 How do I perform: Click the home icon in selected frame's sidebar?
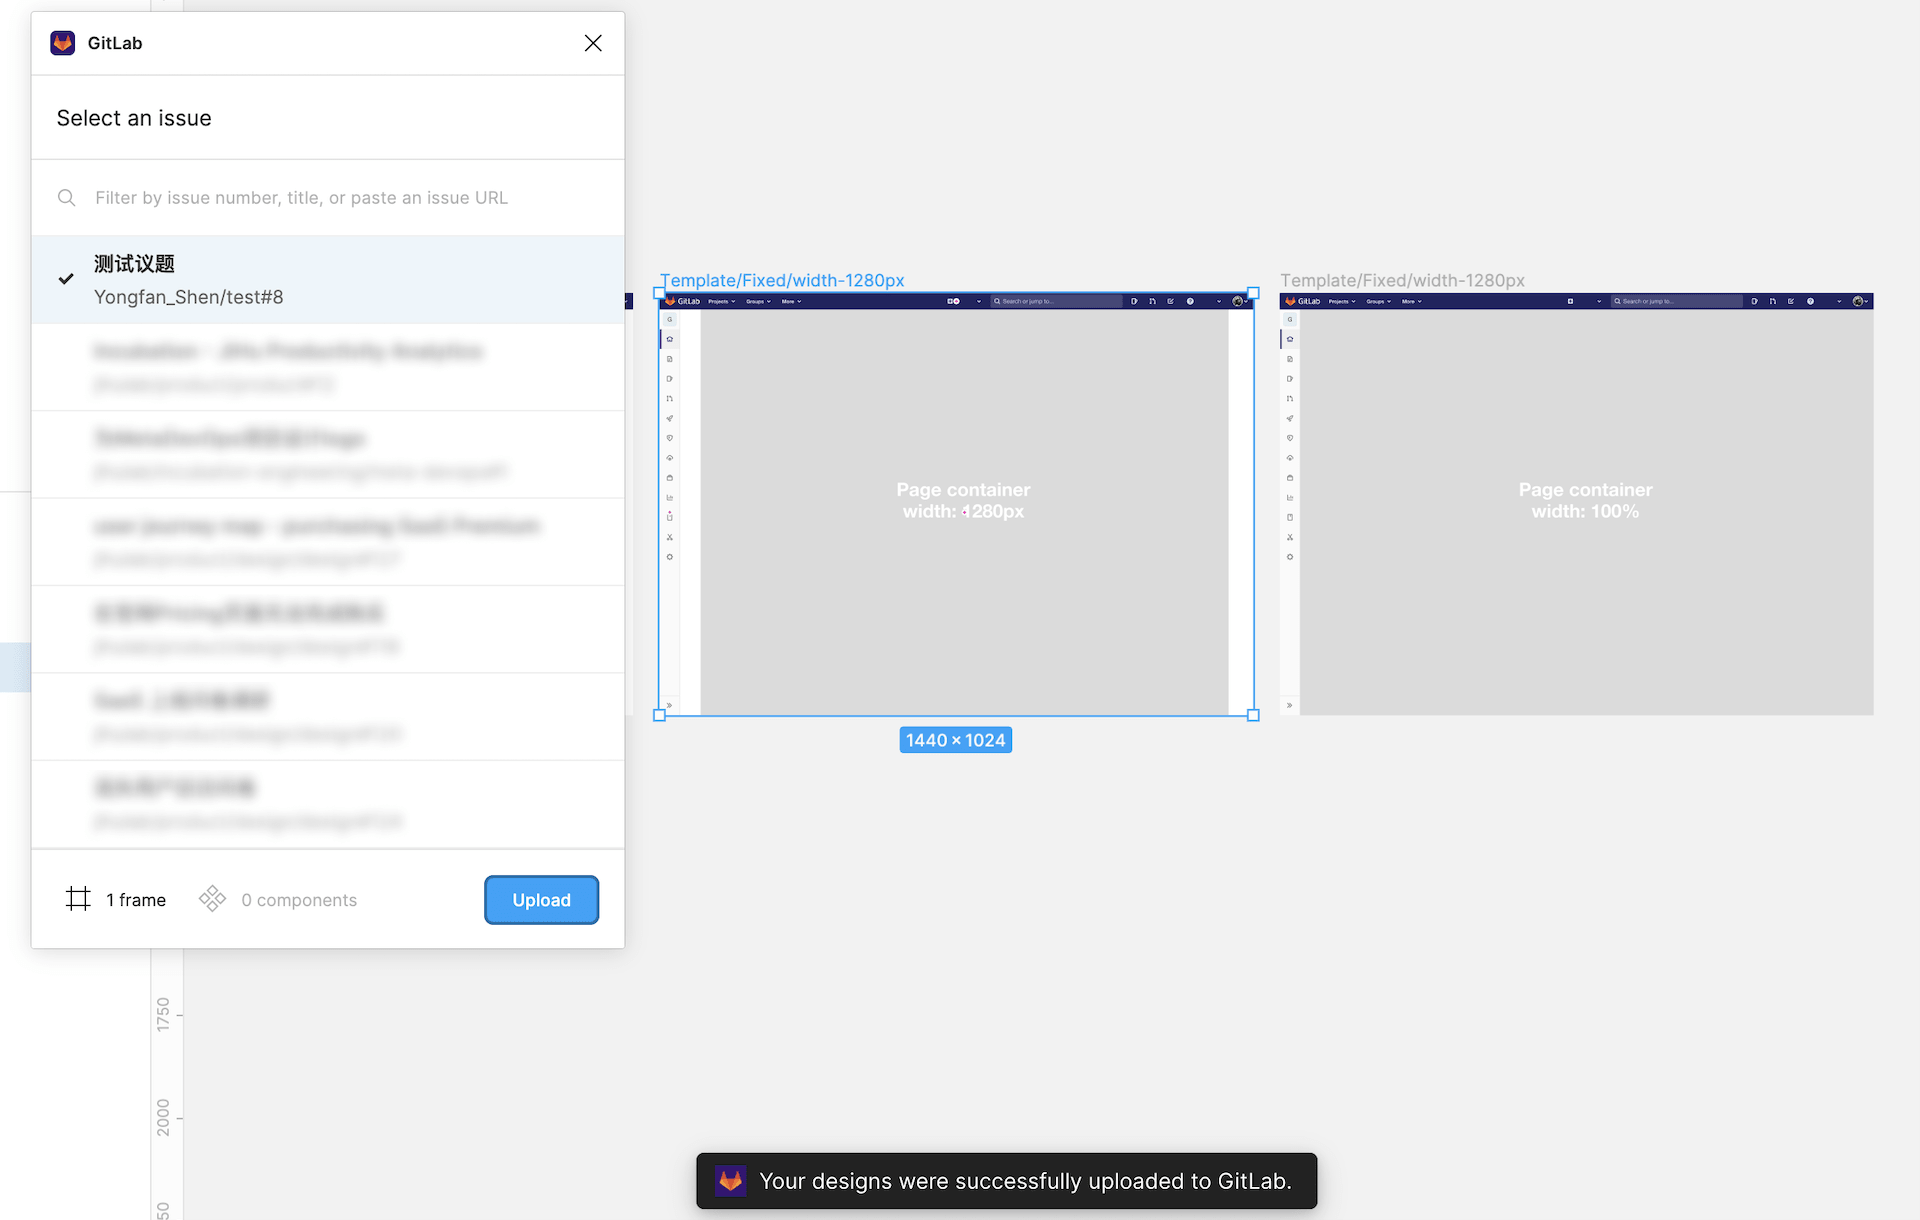click(x=670, y=339)
